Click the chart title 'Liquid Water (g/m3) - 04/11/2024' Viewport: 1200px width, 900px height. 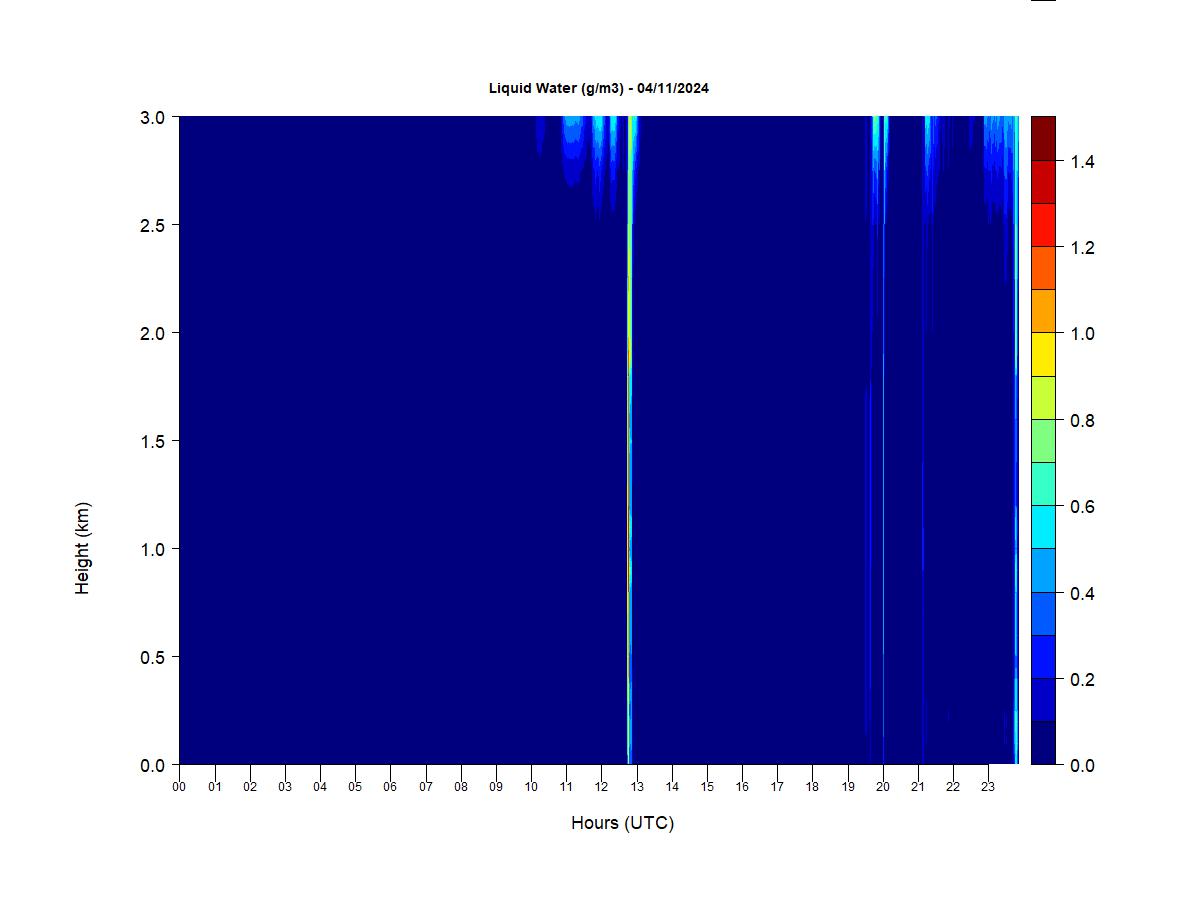598,88
